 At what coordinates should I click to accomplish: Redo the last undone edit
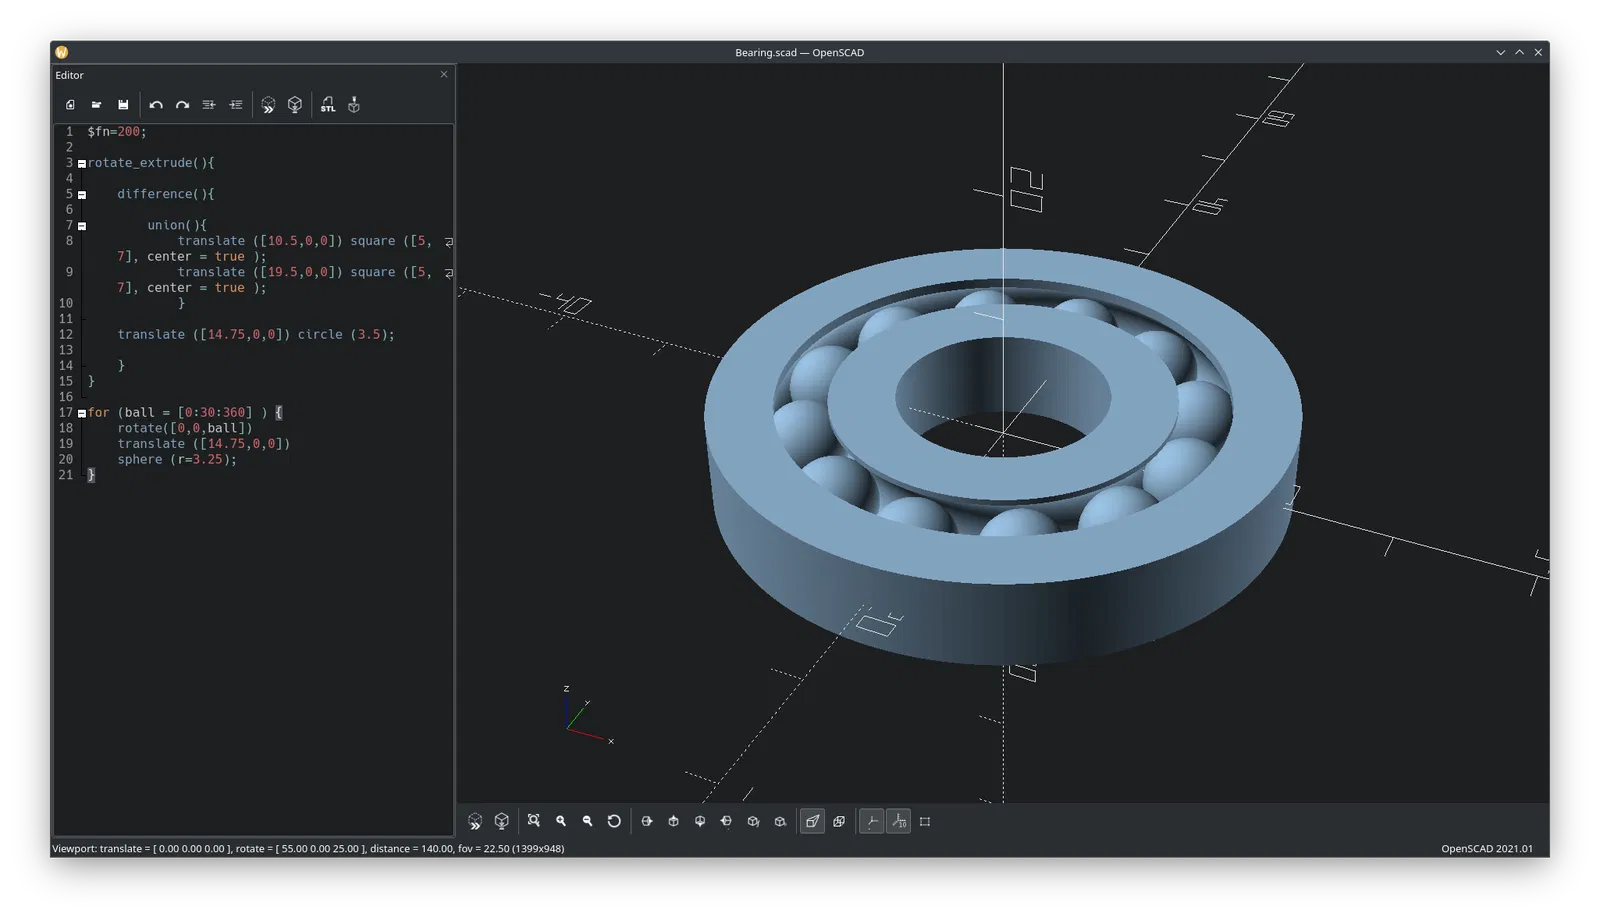182,105
